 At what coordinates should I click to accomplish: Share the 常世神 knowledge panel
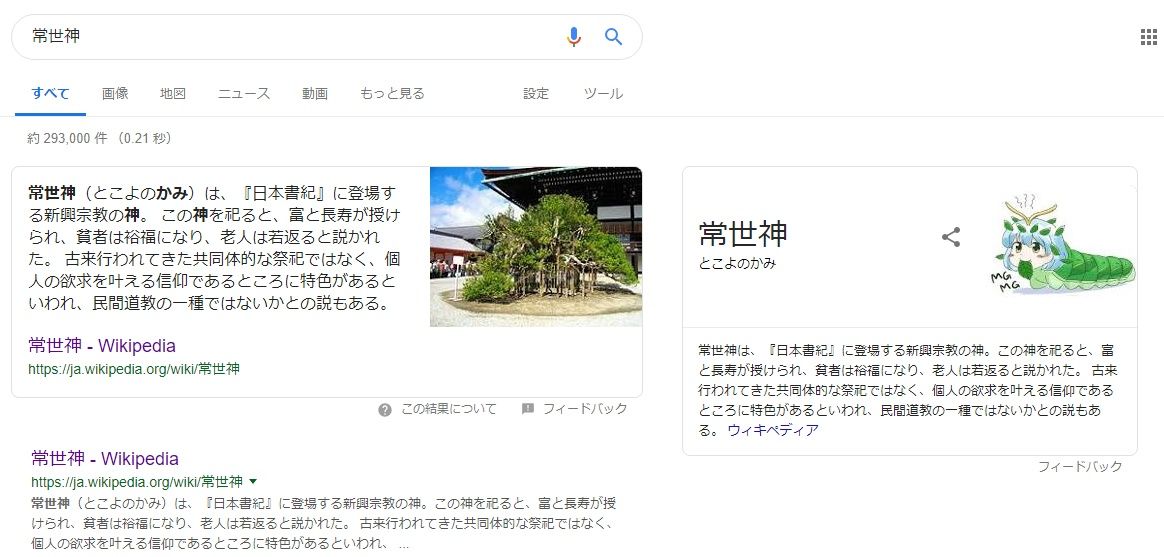click(951, 238)
